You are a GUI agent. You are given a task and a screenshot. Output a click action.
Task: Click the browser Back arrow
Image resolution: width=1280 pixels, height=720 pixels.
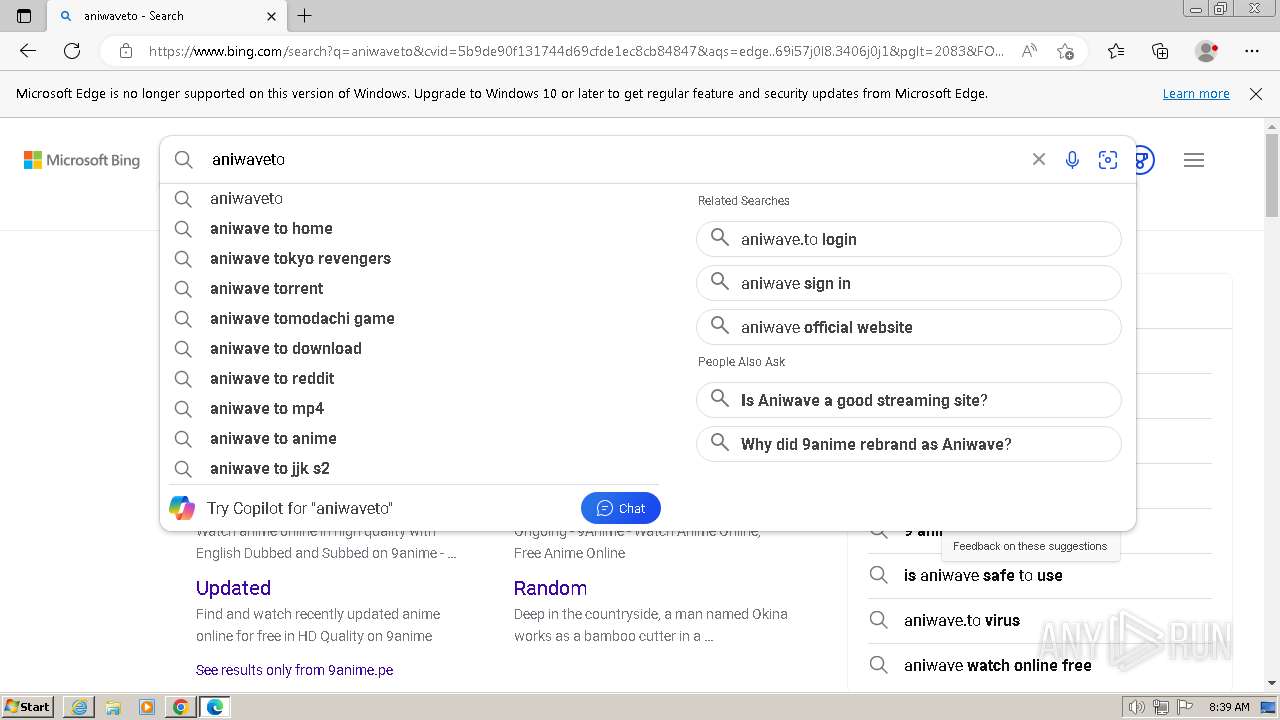28,51
